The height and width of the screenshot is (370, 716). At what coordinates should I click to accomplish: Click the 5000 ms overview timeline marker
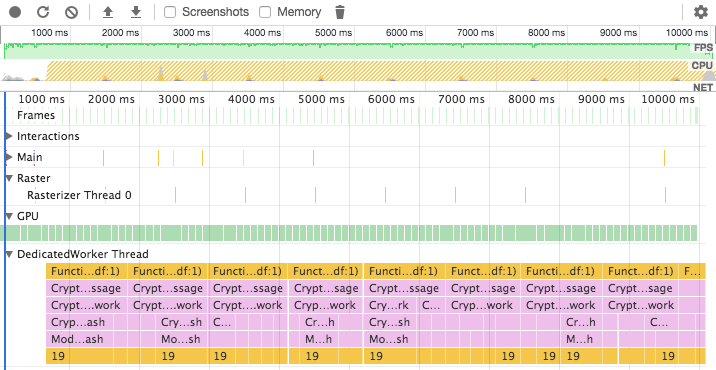click(333, 33)
